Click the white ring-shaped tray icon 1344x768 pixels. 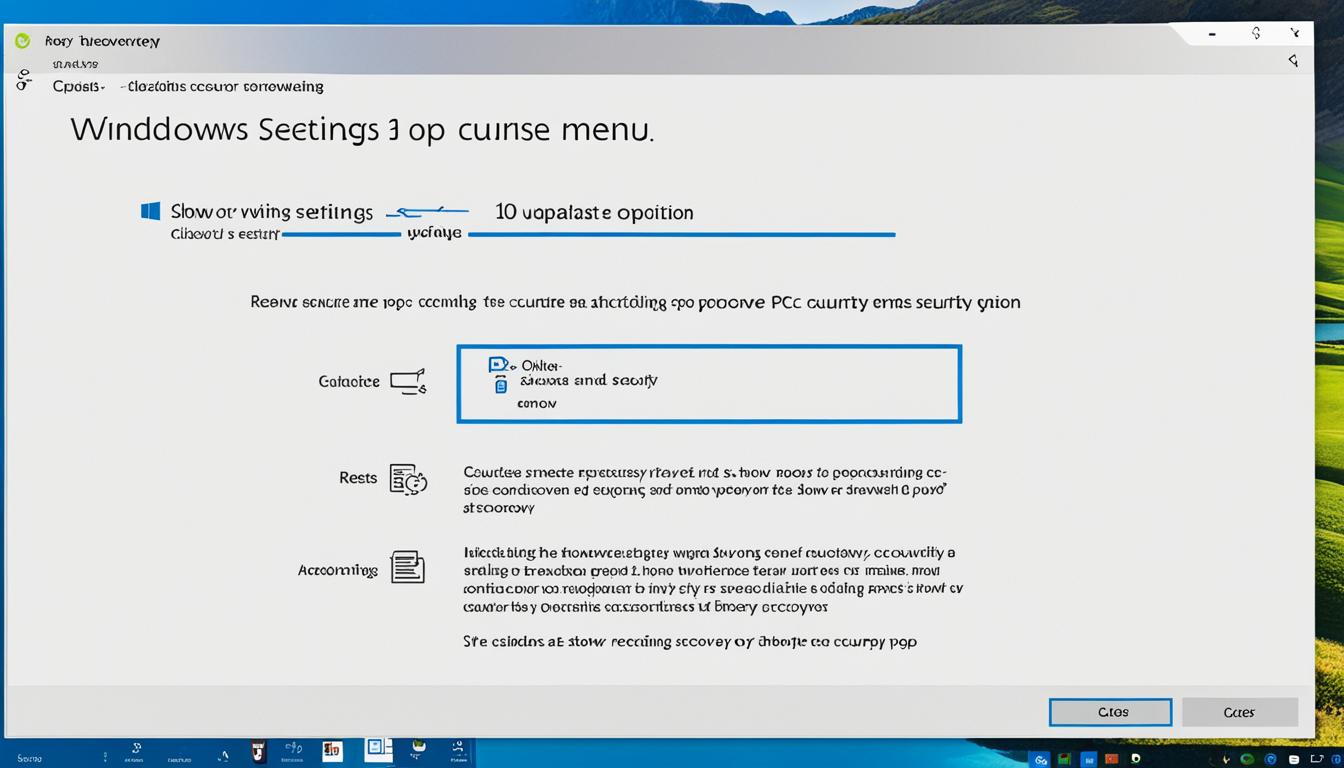(x=1135, y=759)
